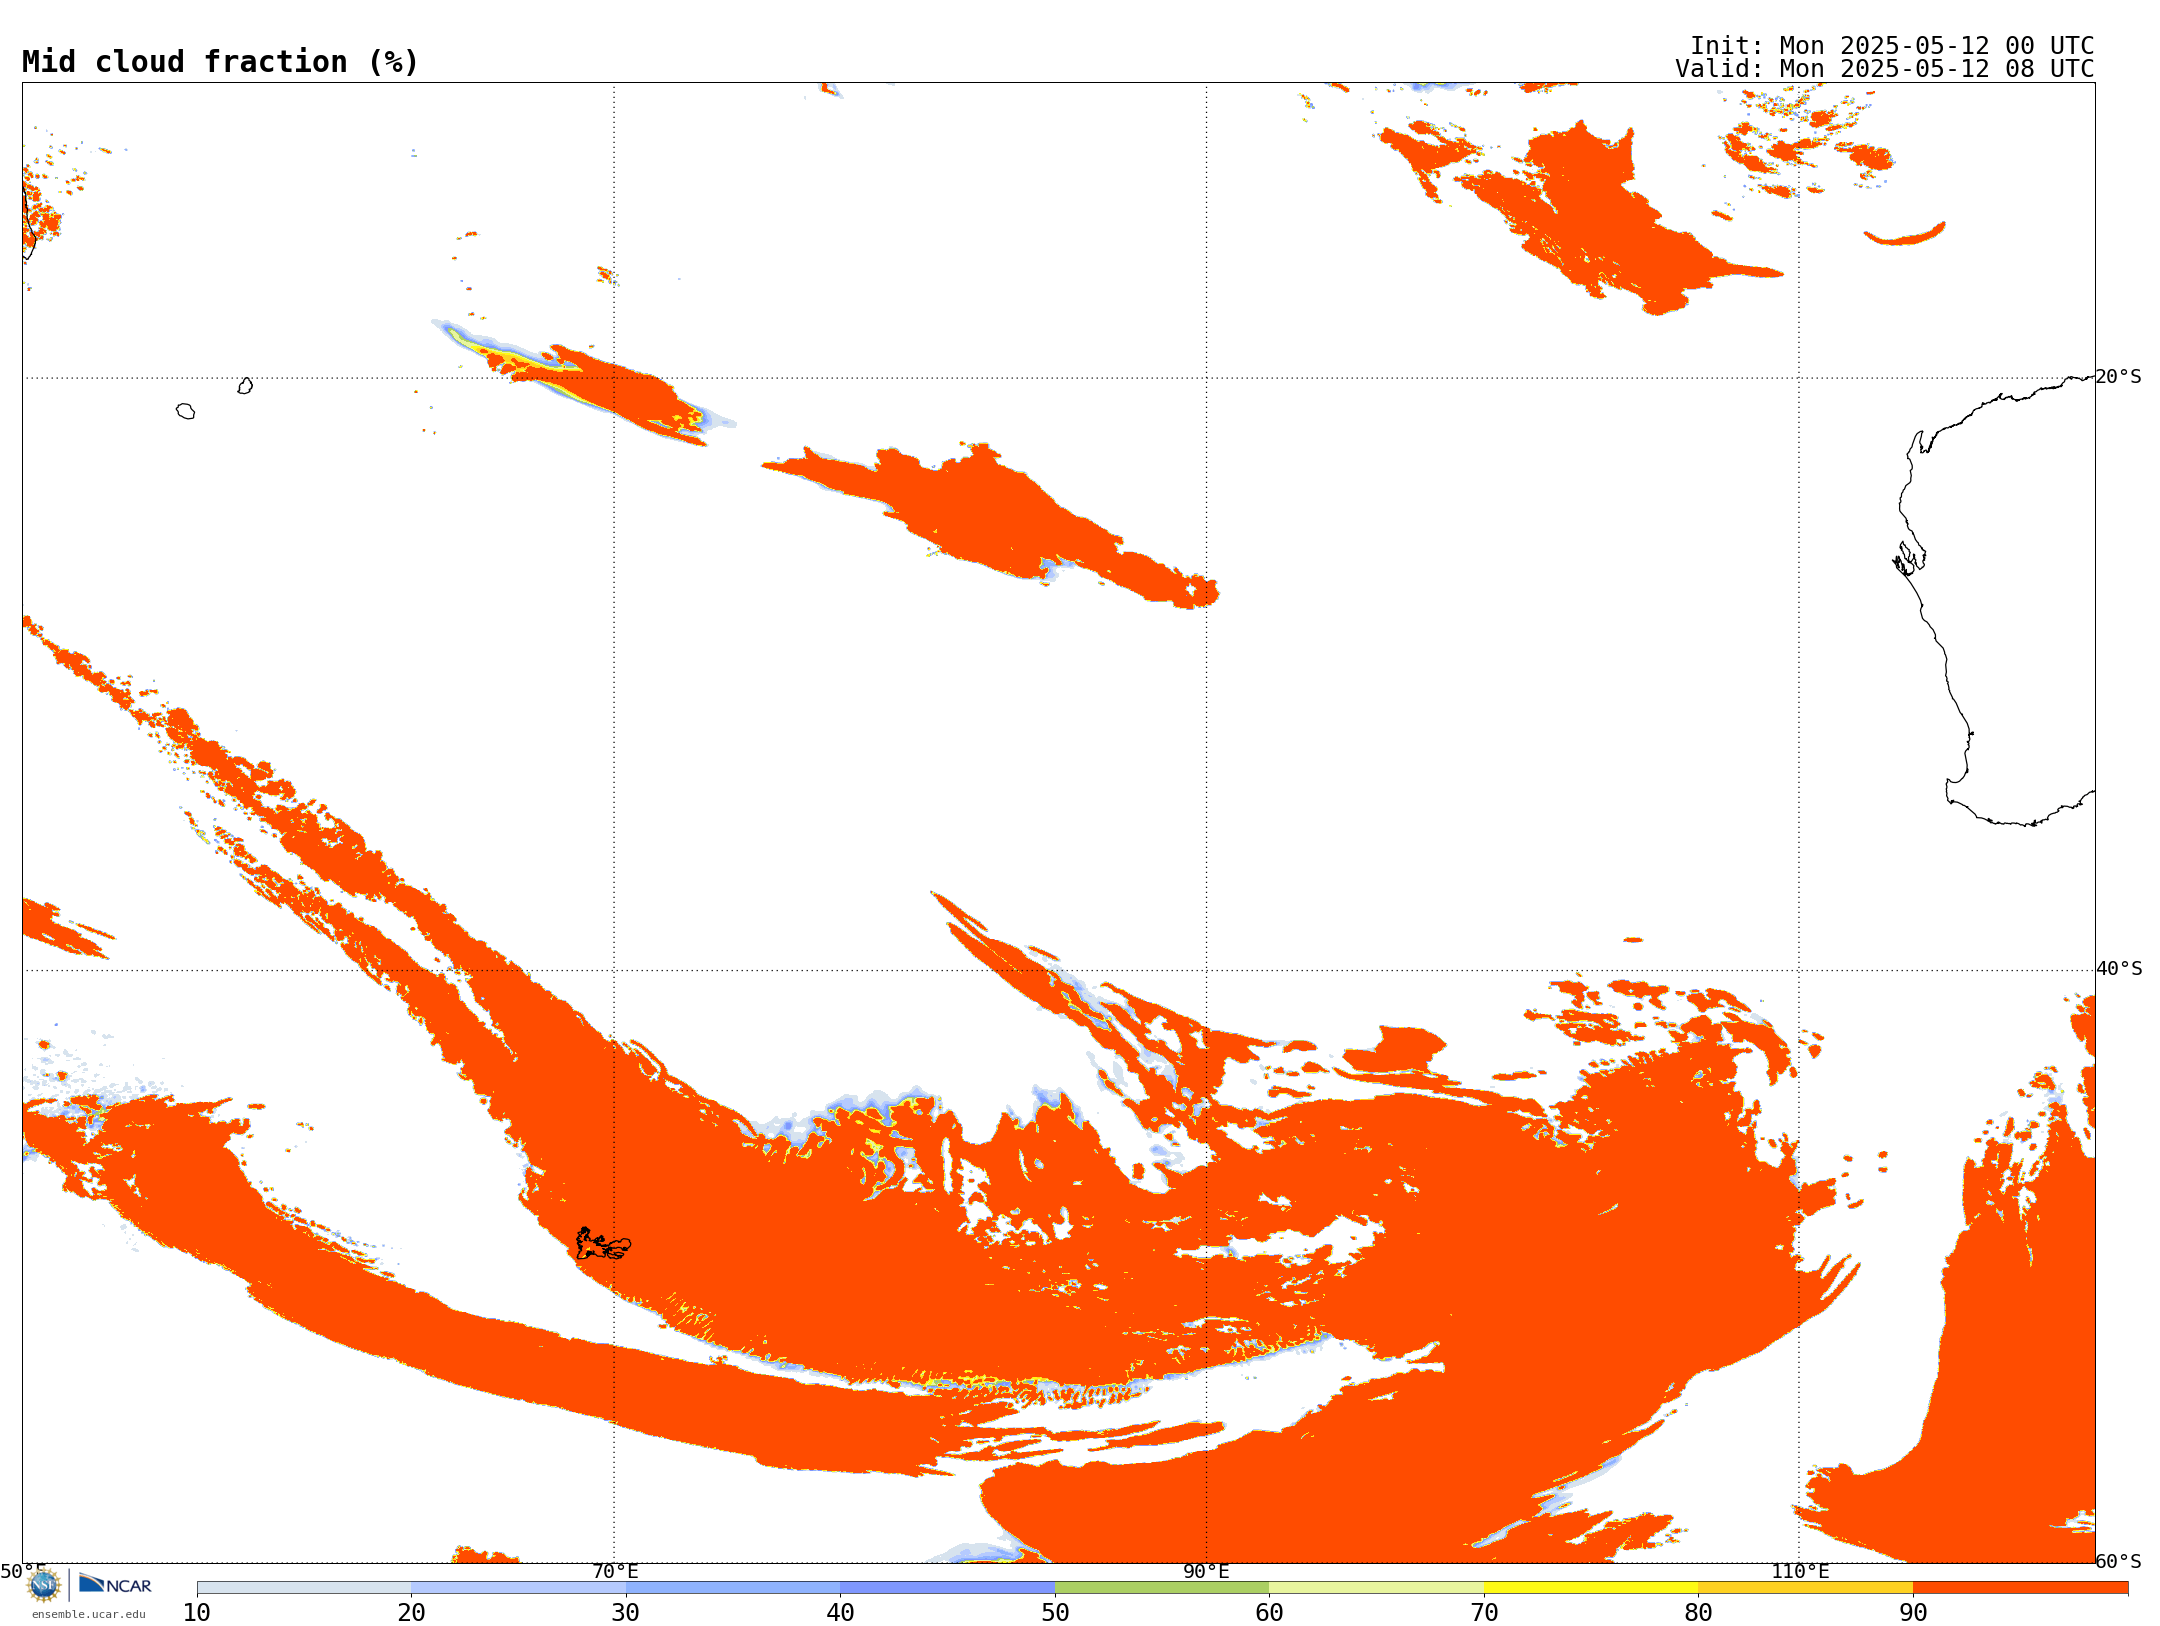
Task: Click the 50°E longitude label
Action: (x=23, y=1571)
